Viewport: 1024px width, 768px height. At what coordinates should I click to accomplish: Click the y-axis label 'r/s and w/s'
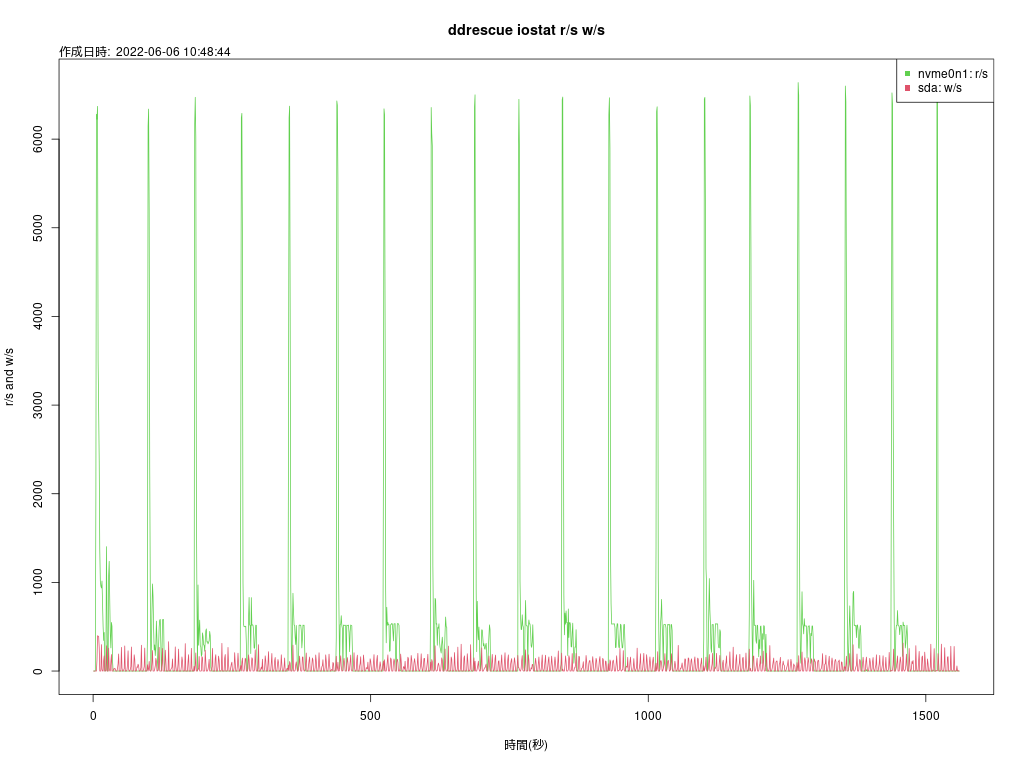[x=9, y=376]
